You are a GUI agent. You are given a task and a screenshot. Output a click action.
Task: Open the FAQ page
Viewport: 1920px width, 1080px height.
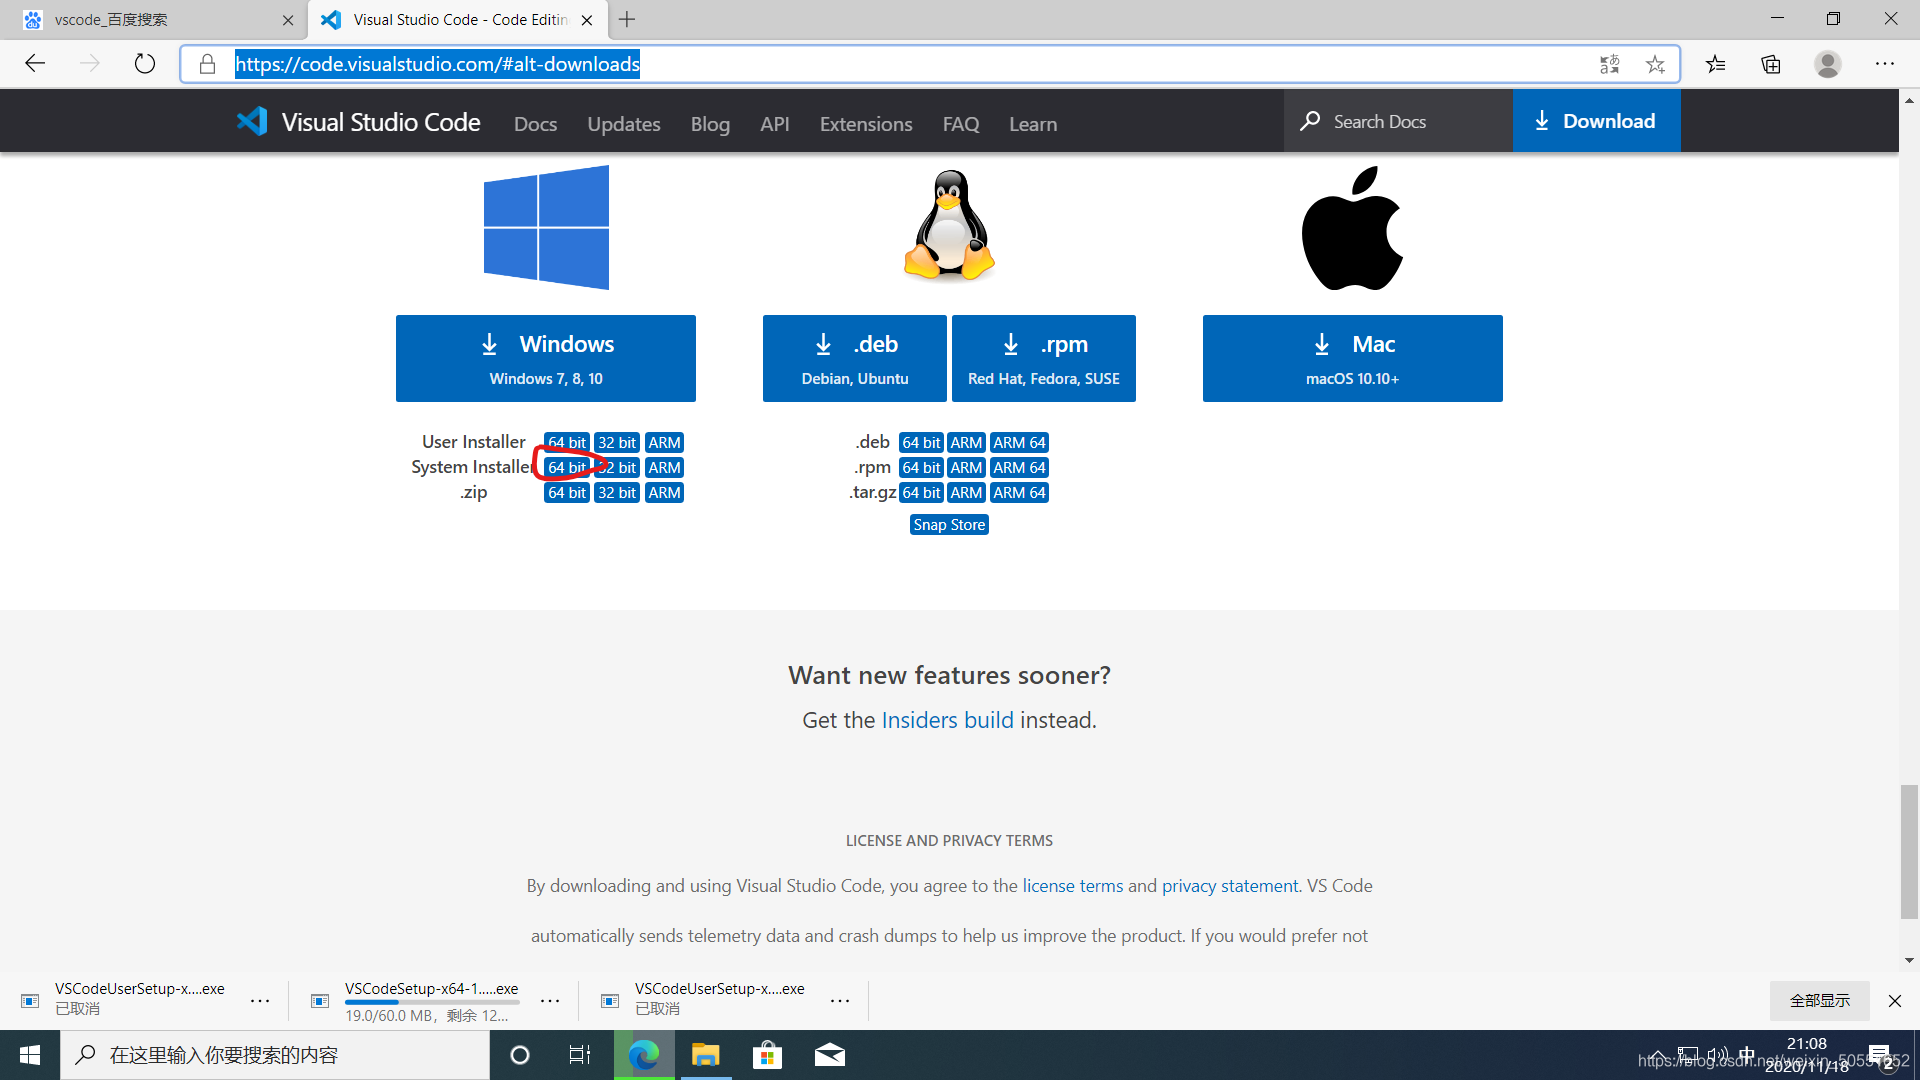[961, 124]
